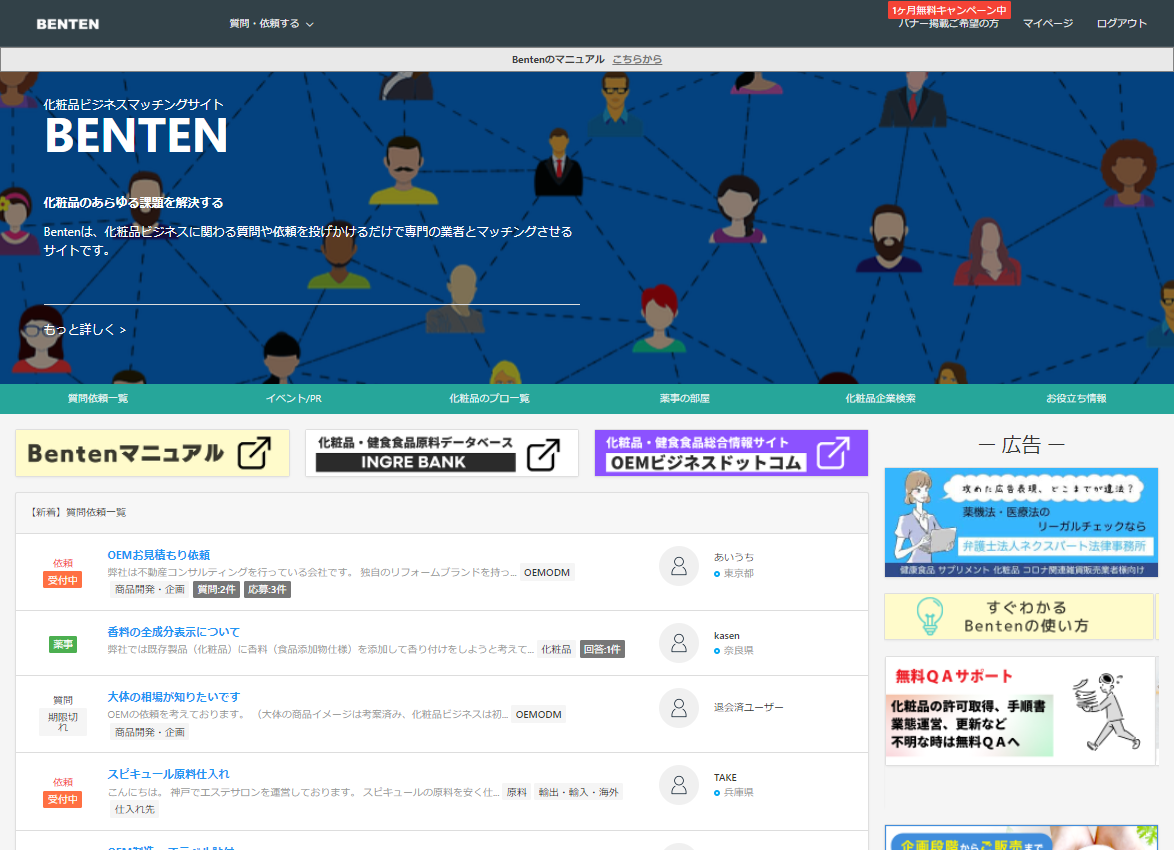Screen dimensions: 1174x850
Task: Click the INGRE BANK database banner
Action: pyautogui.click(x=442, y=453)
